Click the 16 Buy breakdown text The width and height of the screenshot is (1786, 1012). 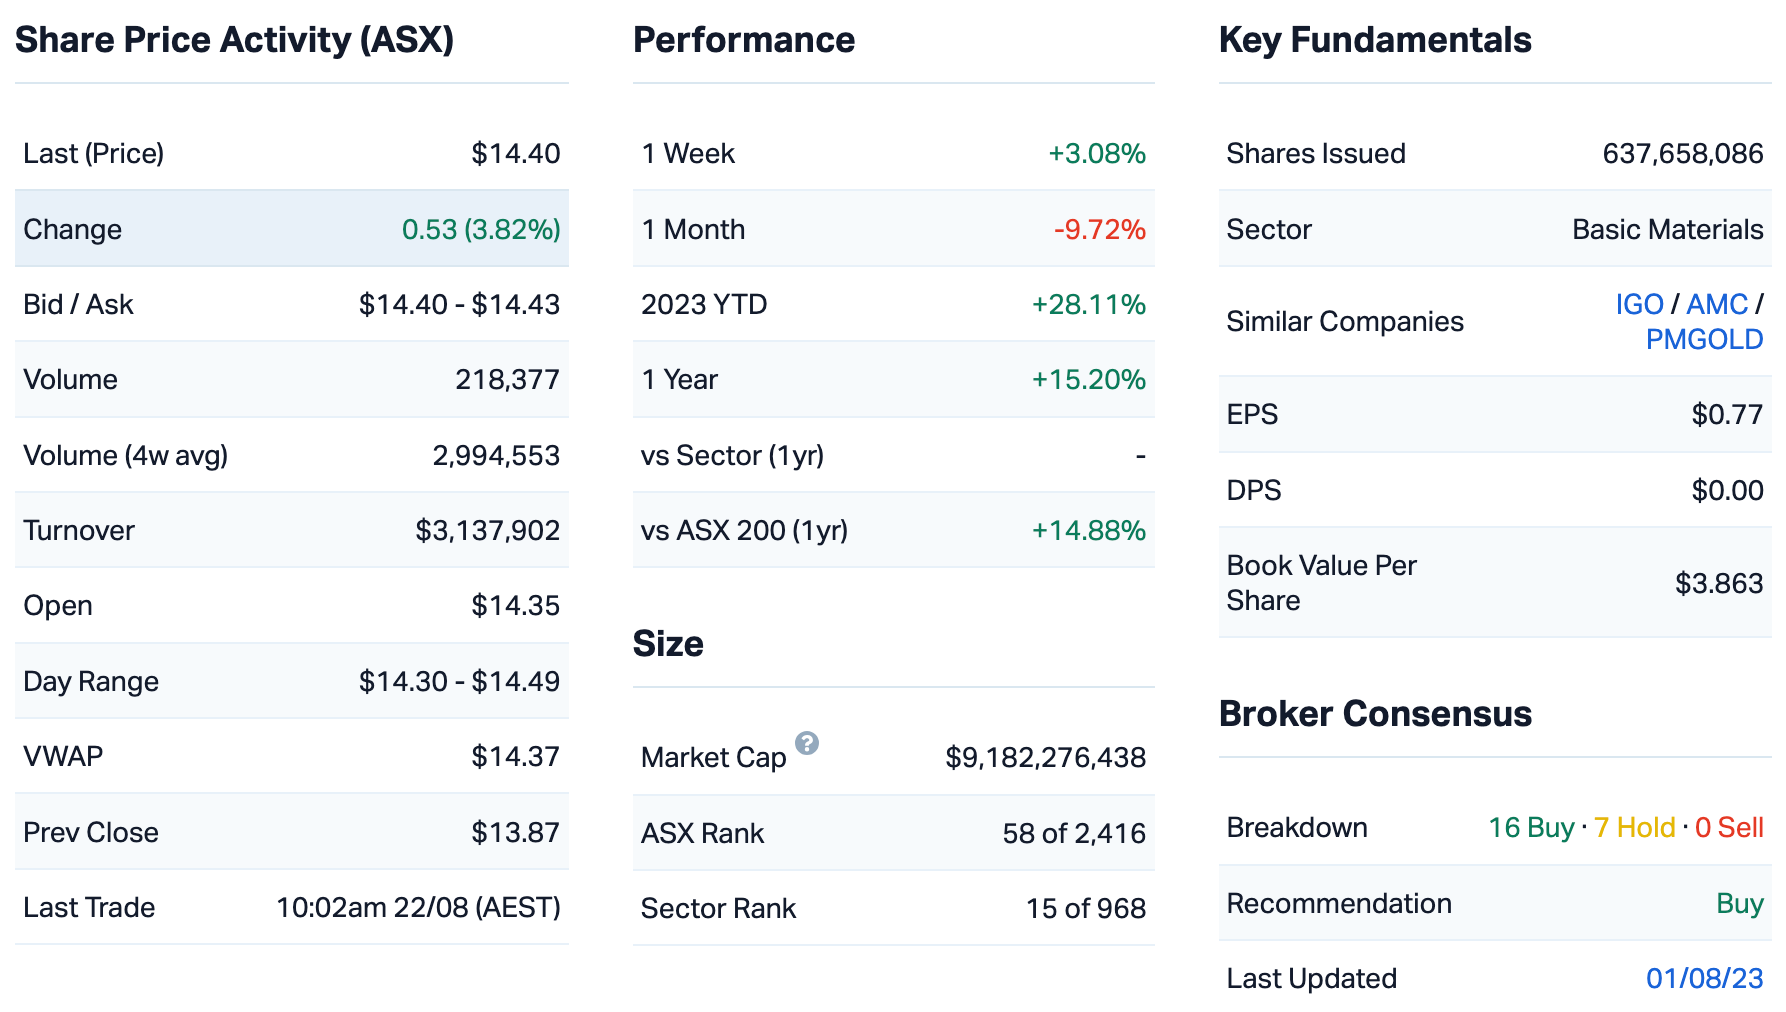(x=1531, y=827)
